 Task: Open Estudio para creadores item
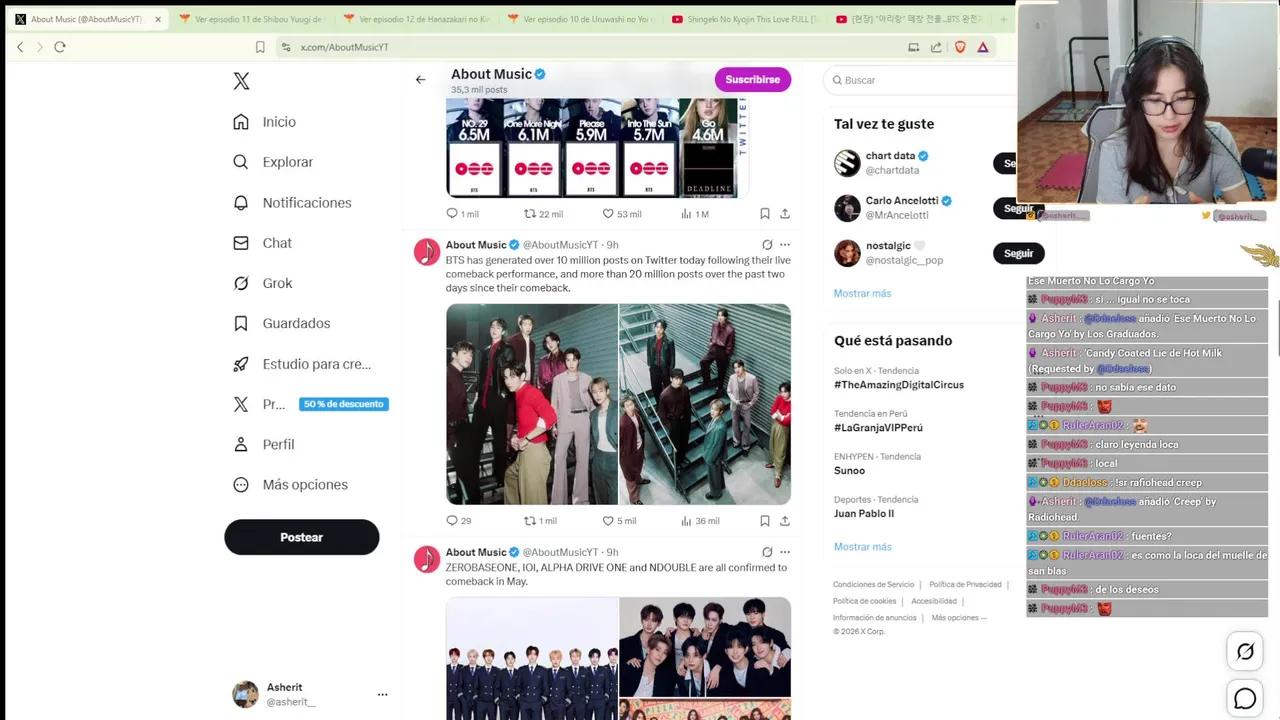(x=302, y=364)
